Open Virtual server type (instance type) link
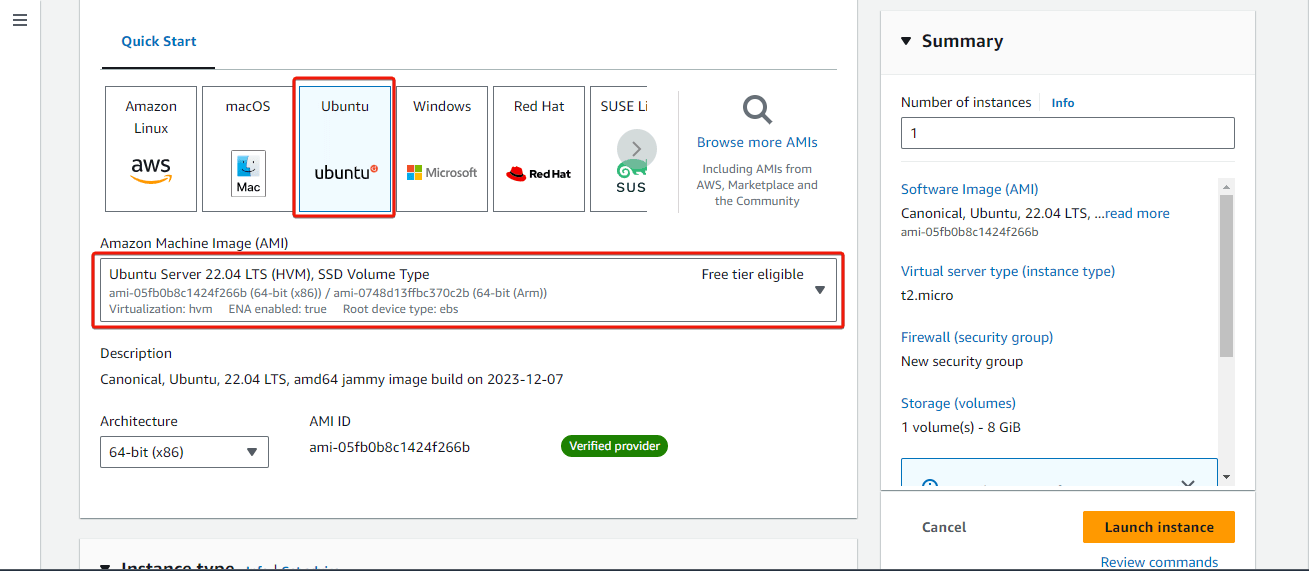The width and height of the screenshot is (1309, 571). tap(1008, 271)
